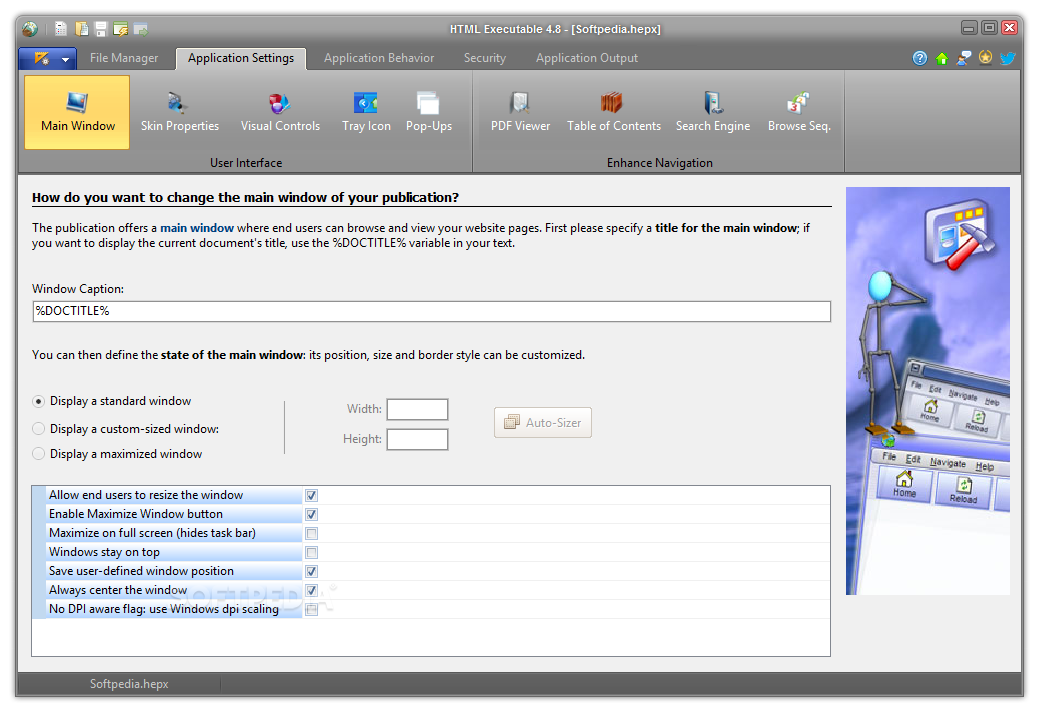Open help with the question mark icon
This screenshot has height=712, width=1039.
click(x=920, y=58)
